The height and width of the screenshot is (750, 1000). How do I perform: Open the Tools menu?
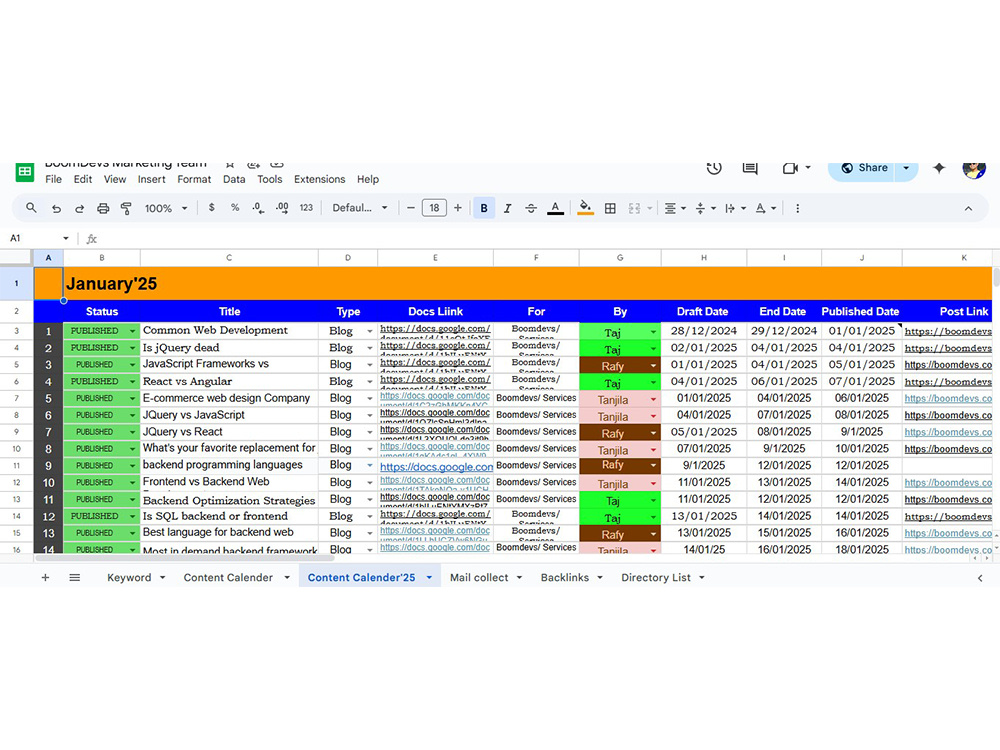point(269,179)
